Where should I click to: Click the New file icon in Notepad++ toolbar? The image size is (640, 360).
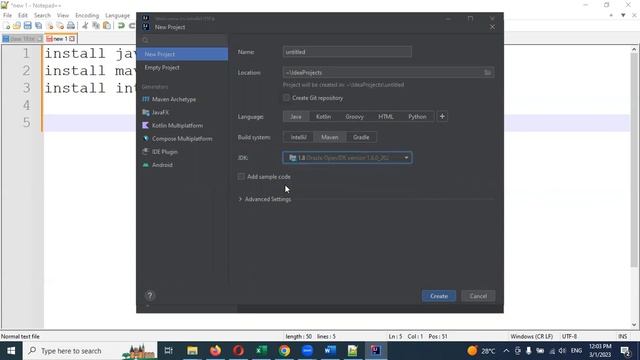point(7,26)
